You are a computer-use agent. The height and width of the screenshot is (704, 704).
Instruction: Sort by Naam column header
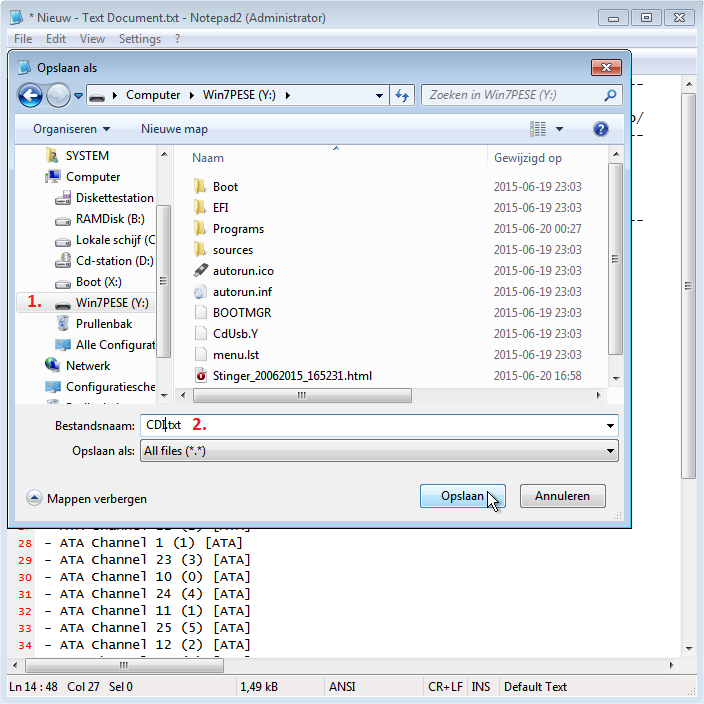tap(208, 158)
